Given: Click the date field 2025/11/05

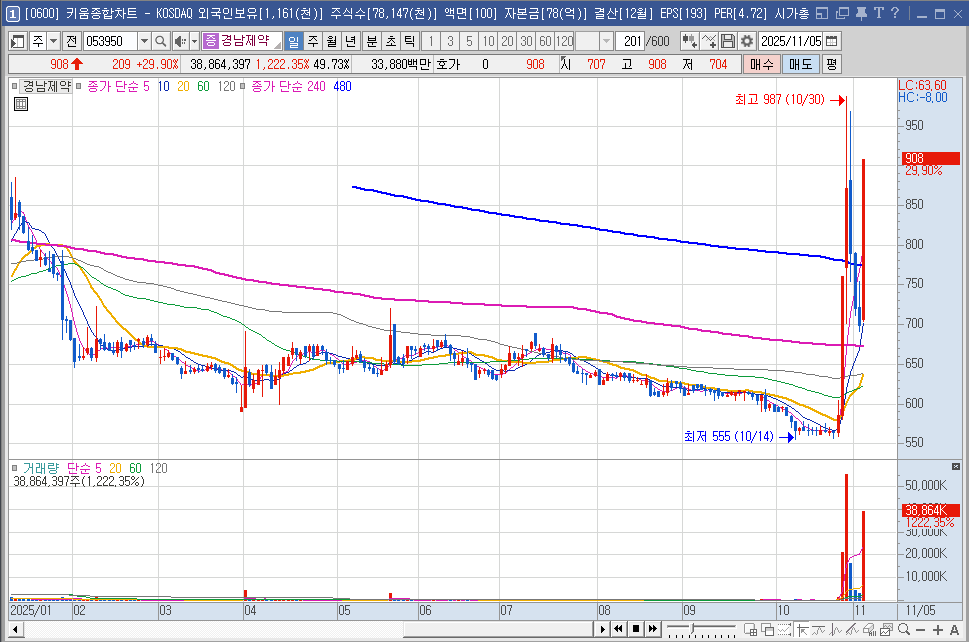Looking at the screenshot, I should tap(791, 41).
